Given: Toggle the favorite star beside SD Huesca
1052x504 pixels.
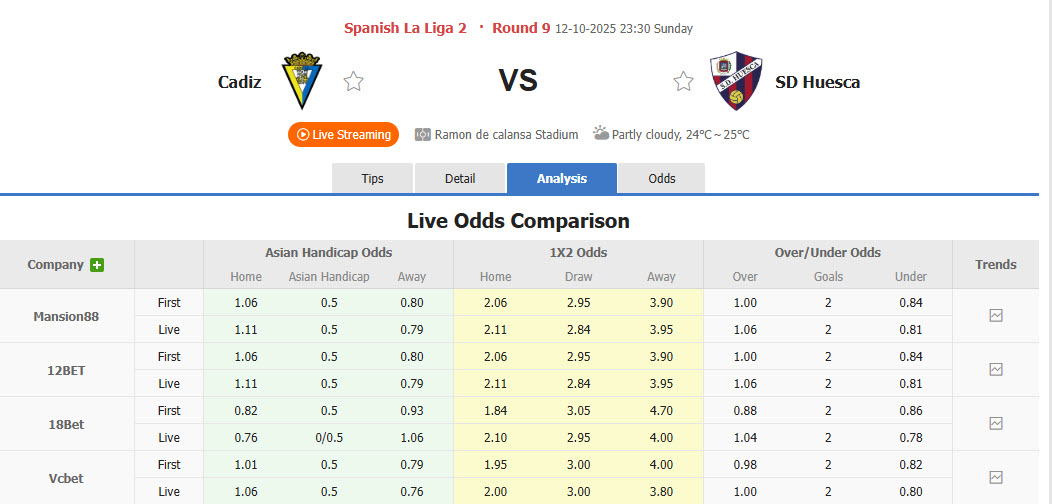Looking at the screenshot, I should point(683,82).
